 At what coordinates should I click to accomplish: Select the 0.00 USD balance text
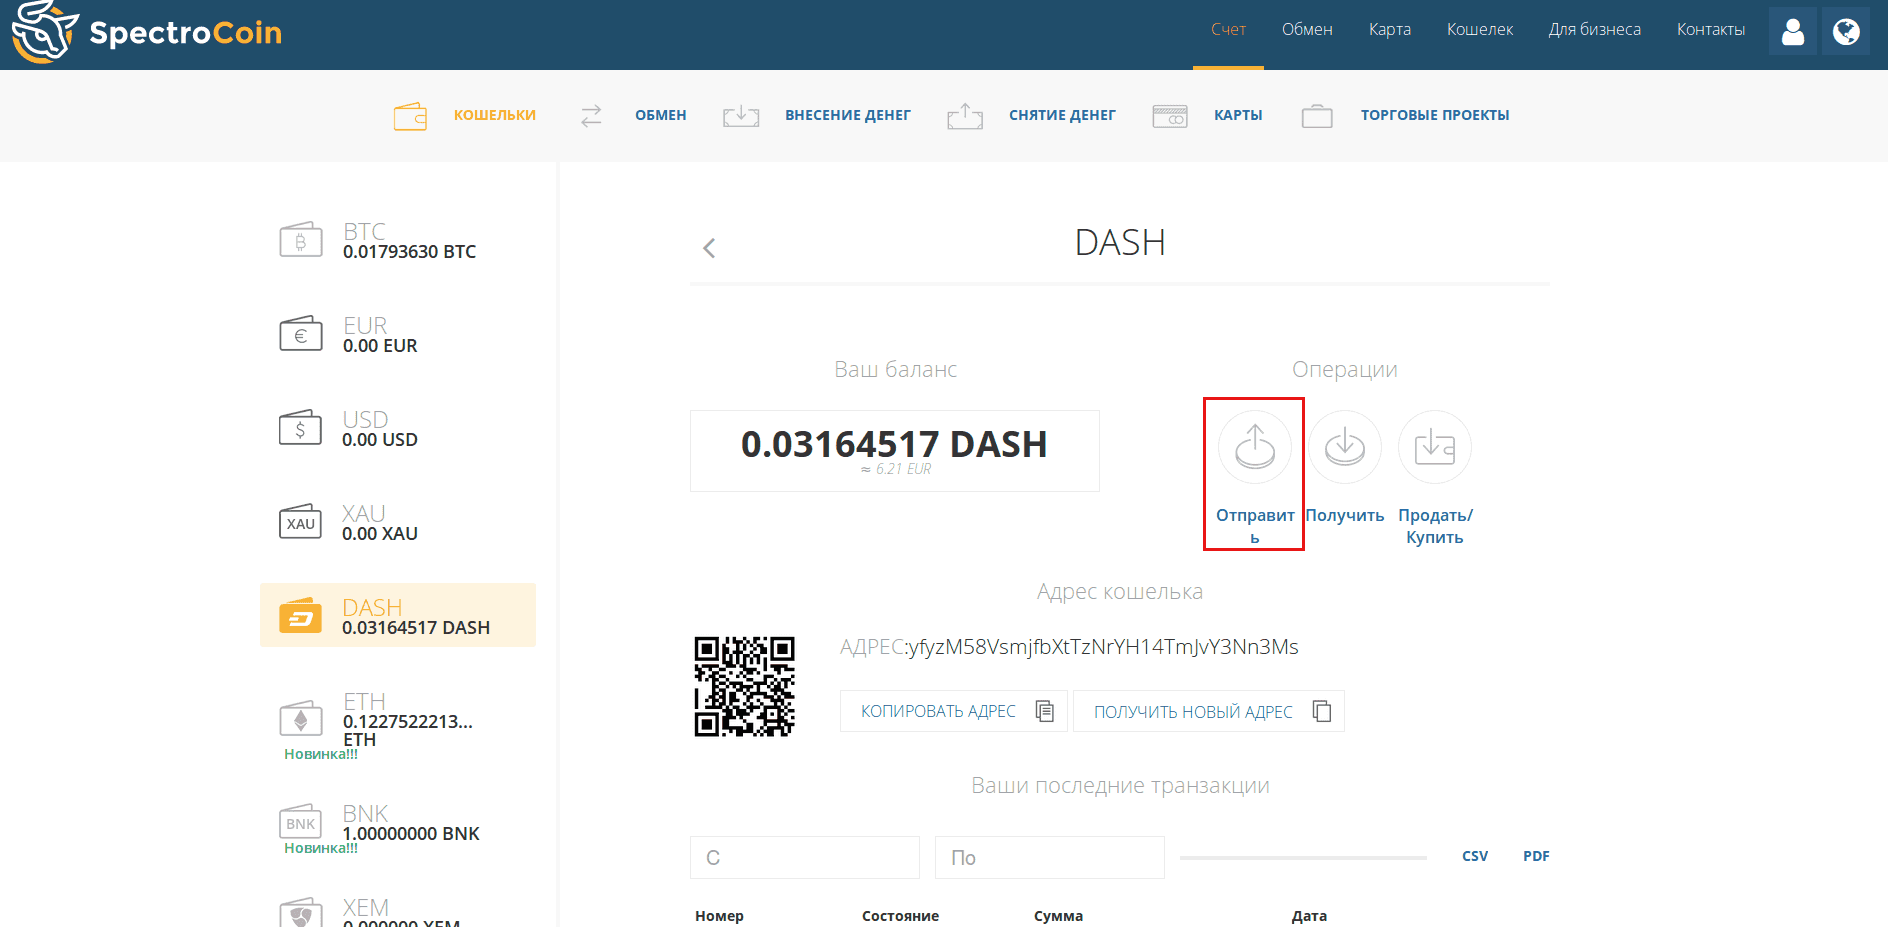pyautogui.click(x=380, y=440)
